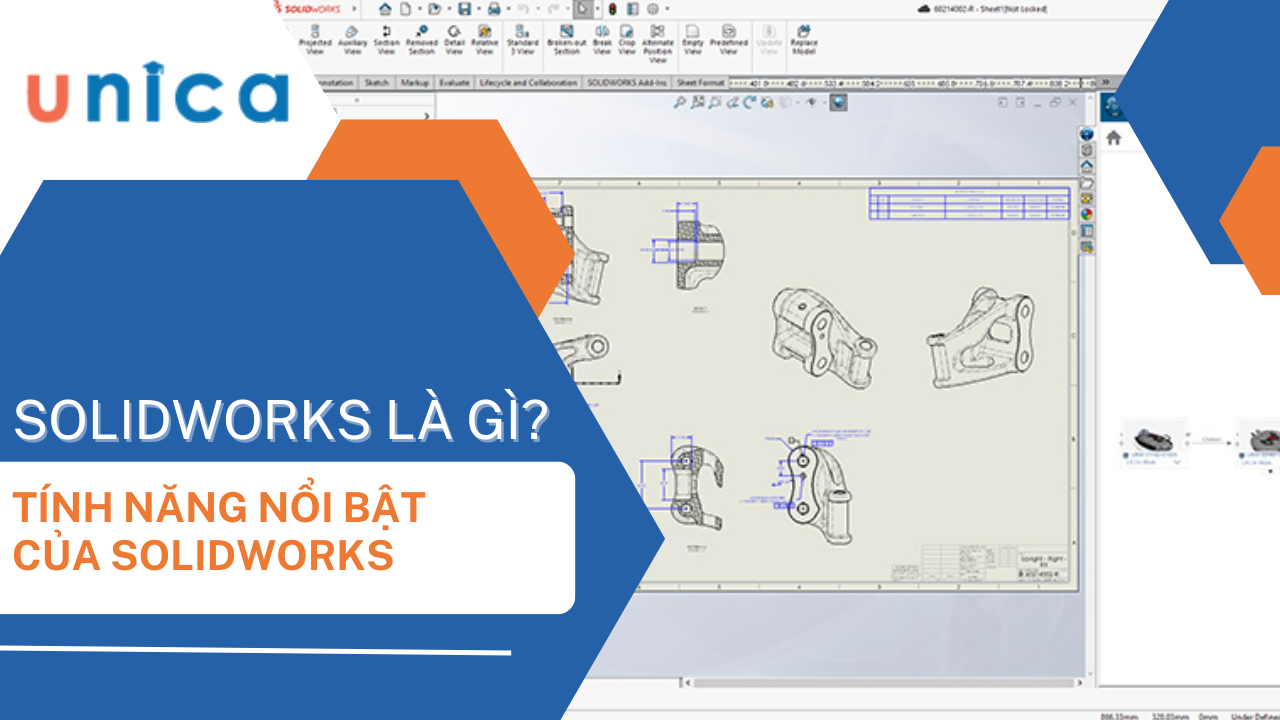Apply a Crop View
This screenshot has width=1280, height=720.
click(x=627, y=39)
